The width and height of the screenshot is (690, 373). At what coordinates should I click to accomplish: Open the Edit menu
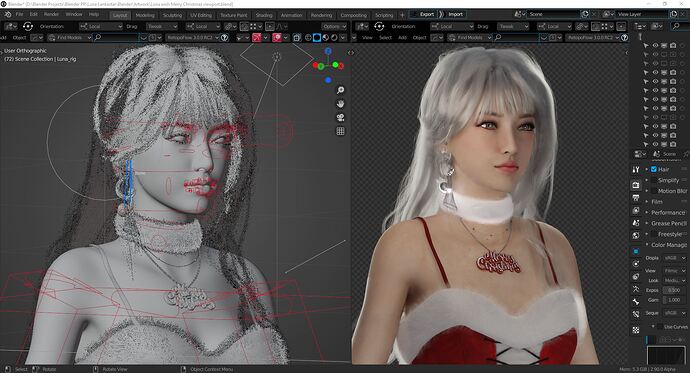pos(33,15)
